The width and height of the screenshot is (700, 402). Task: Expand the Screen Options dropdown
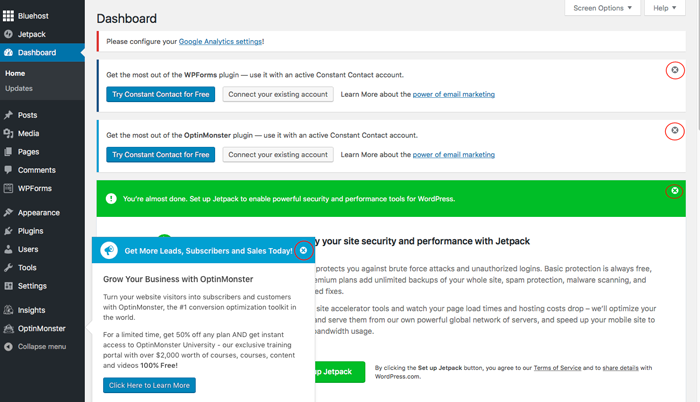[x=603, y=8]
